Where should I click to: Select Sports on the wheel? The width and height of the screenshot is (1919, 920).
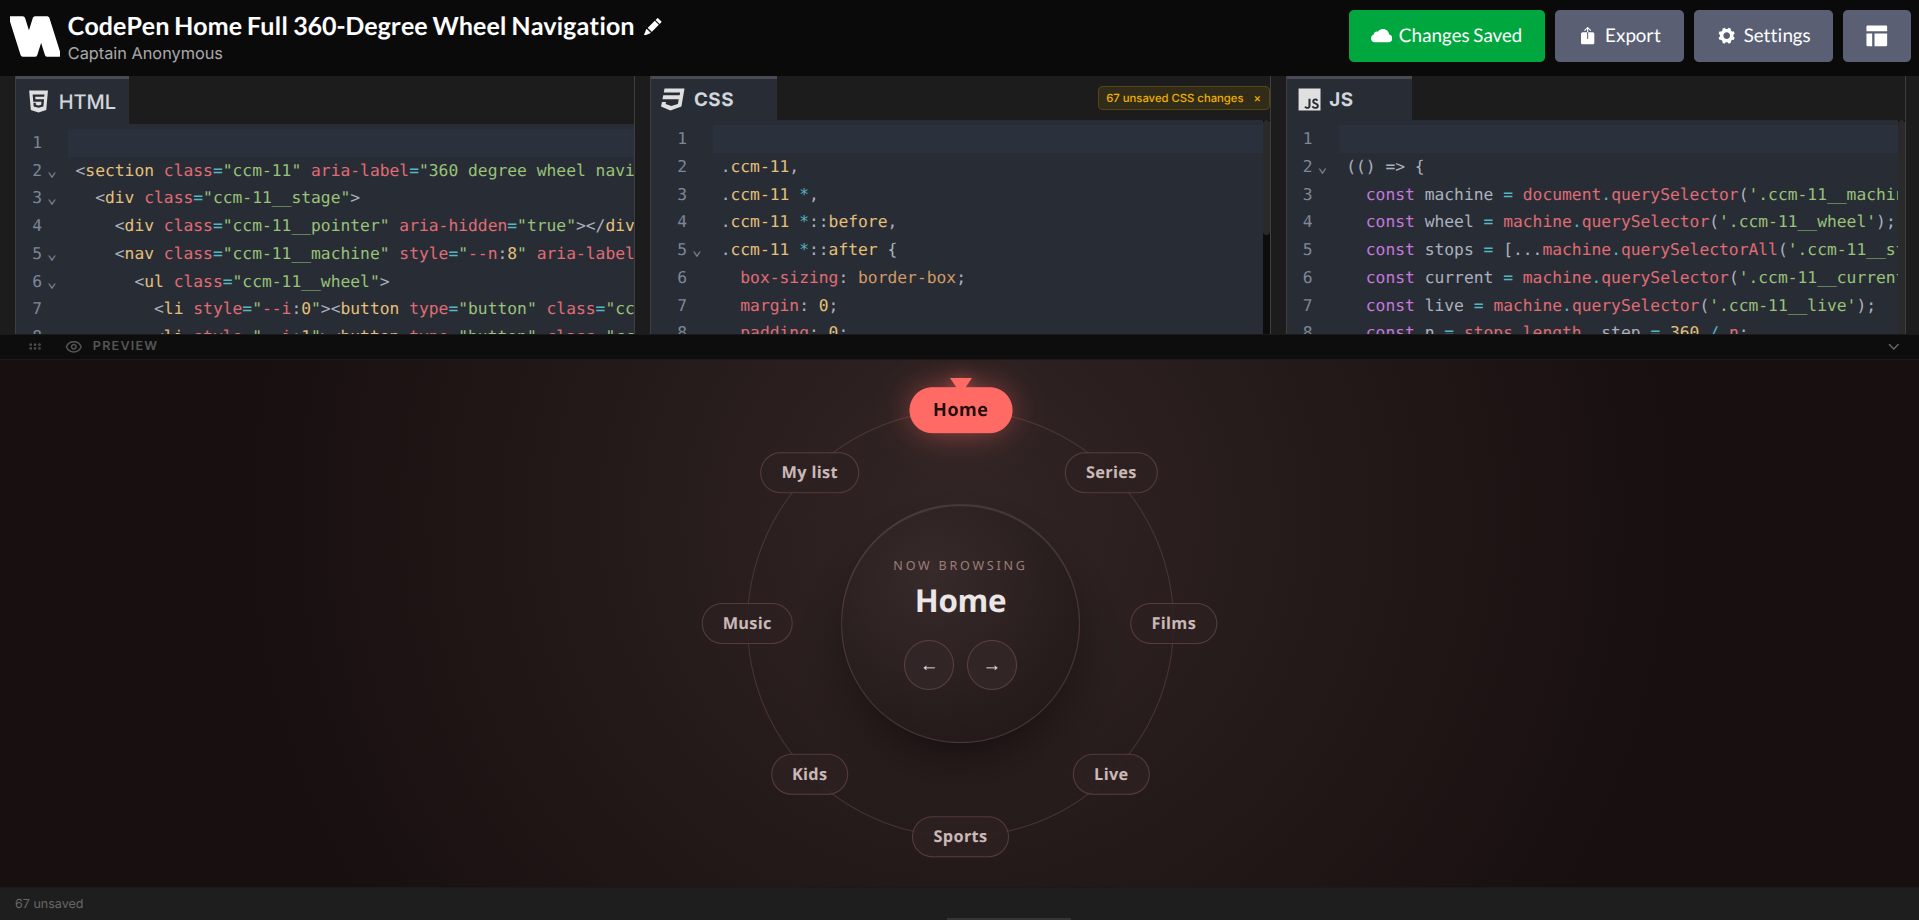[x=960, y=836]
